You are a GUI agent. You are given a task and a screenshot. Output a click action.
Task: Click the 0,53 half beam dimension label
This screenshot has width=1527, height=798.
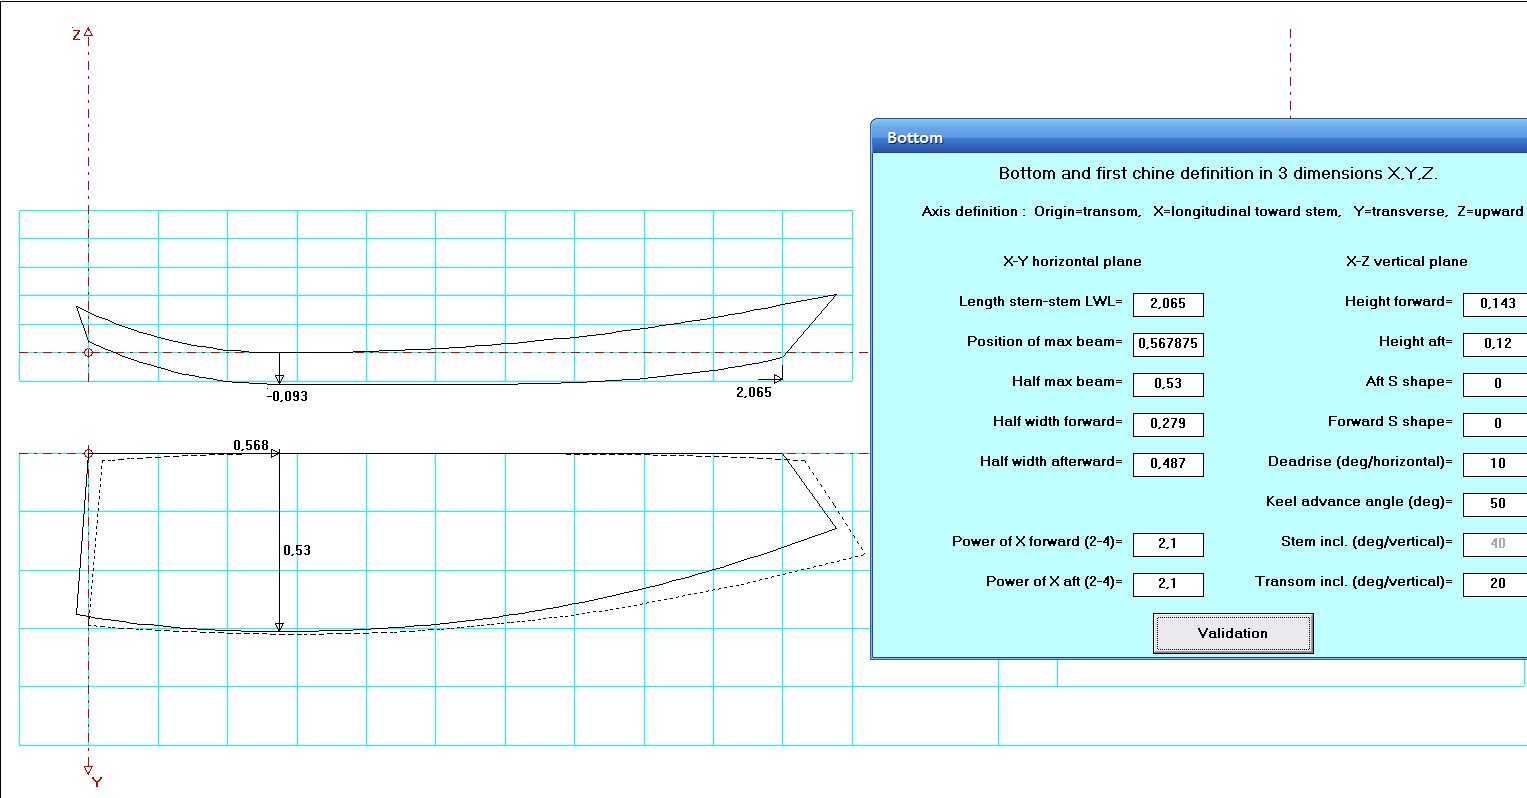[x=297, y=550]
